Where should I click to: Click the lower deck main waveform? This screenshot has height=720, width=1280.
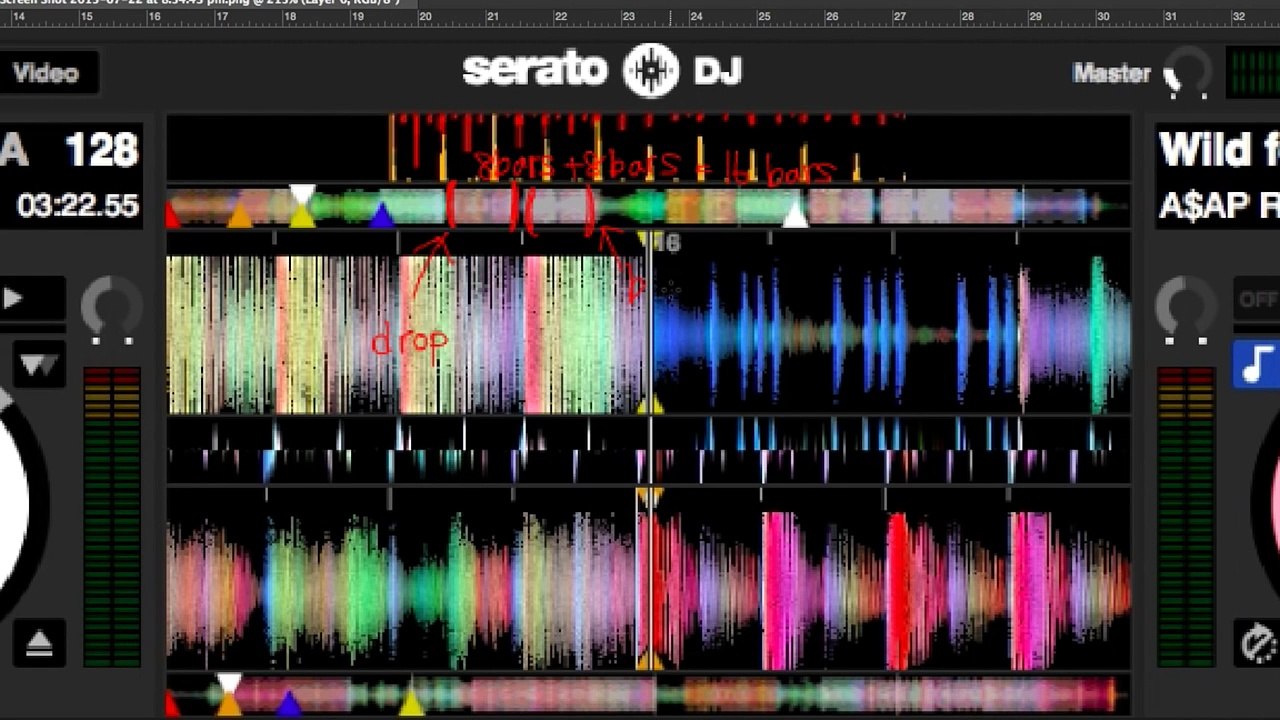(x=648, y=590)
